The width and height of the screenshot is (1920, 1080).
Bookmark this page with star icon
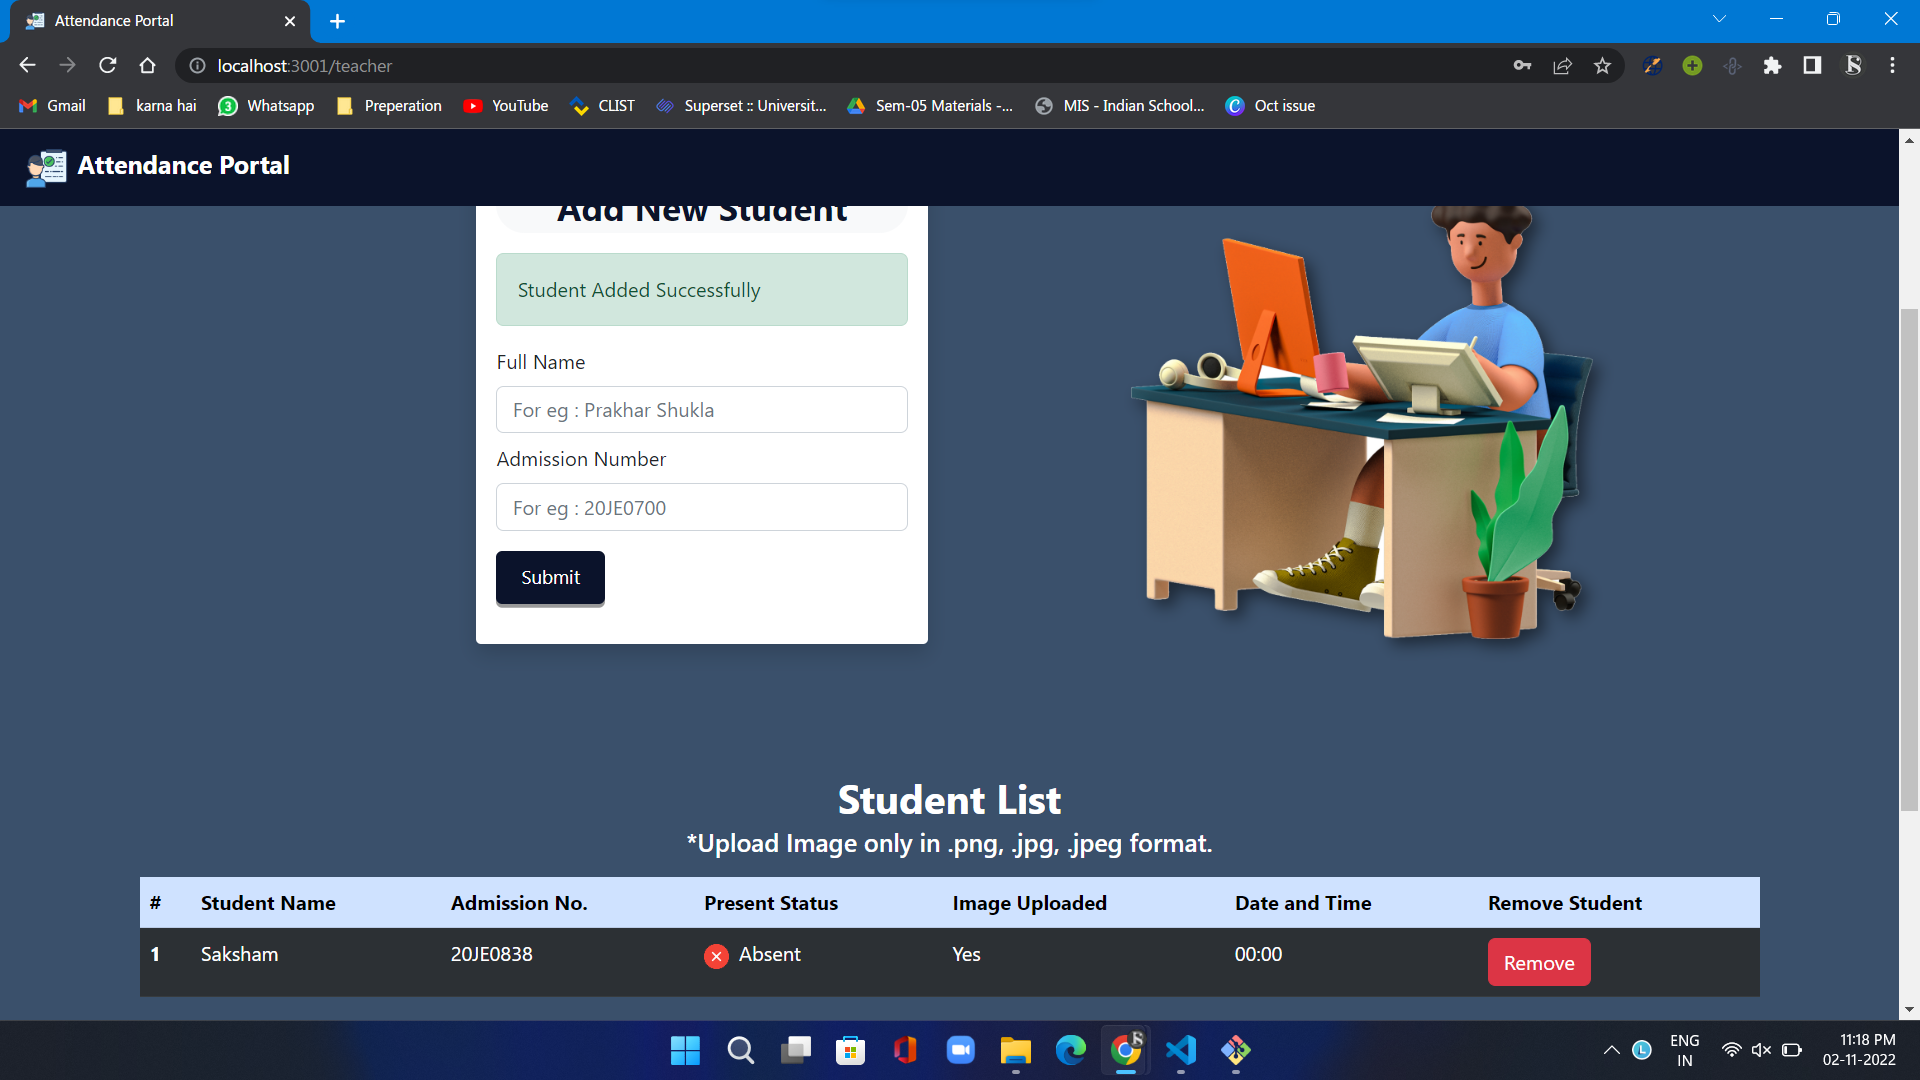[1602, 66]
